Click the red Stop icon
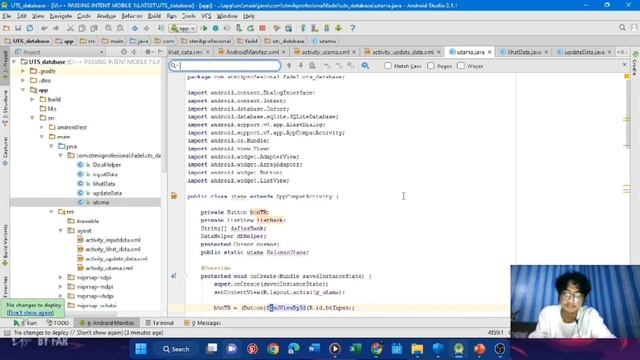This screenshot has width=640, height=360. click(262, 28)
